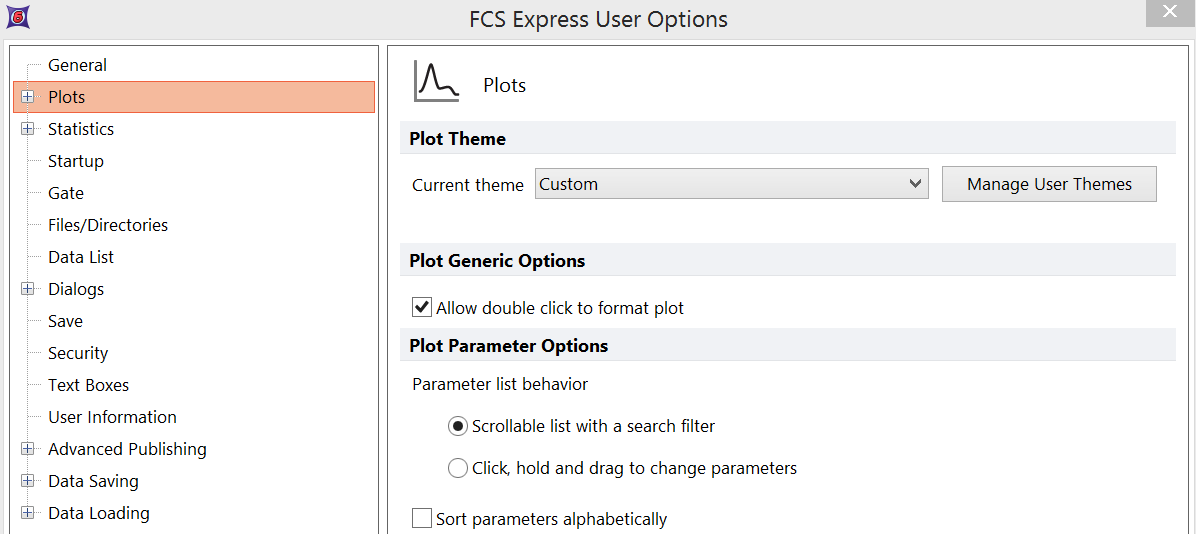Choose Click, hold and drag option

pos(458,468)
